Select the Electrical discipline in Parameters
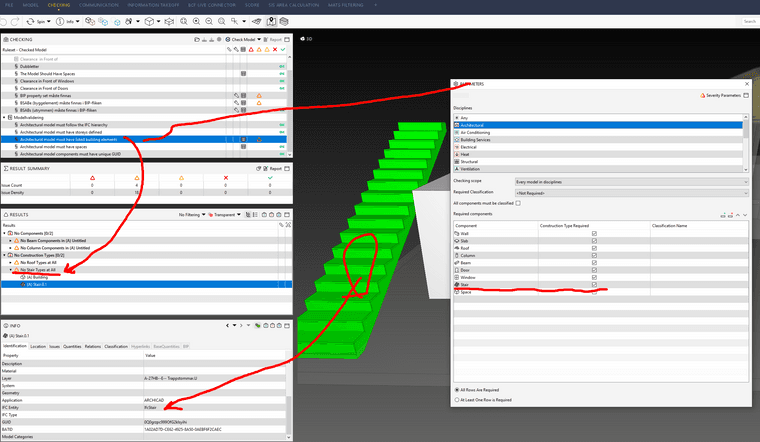Screen dimensions: 760x442 [x=598, y=147]
